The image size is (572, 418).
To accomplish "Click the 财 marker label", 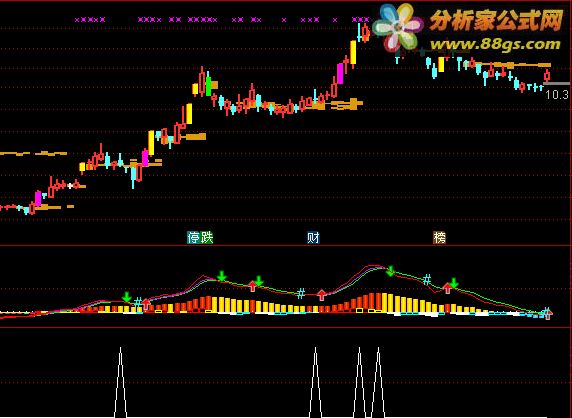I will (313, 238).
